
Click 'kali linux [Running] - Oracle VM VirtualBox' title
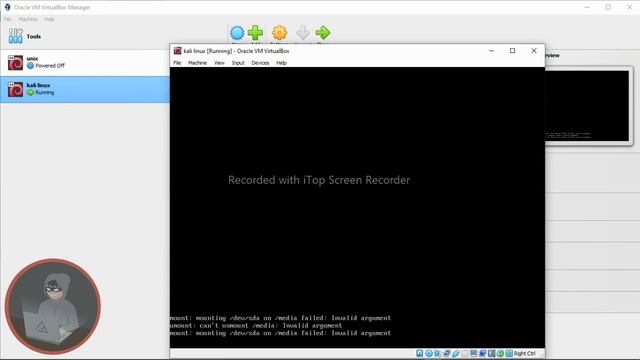236,51
